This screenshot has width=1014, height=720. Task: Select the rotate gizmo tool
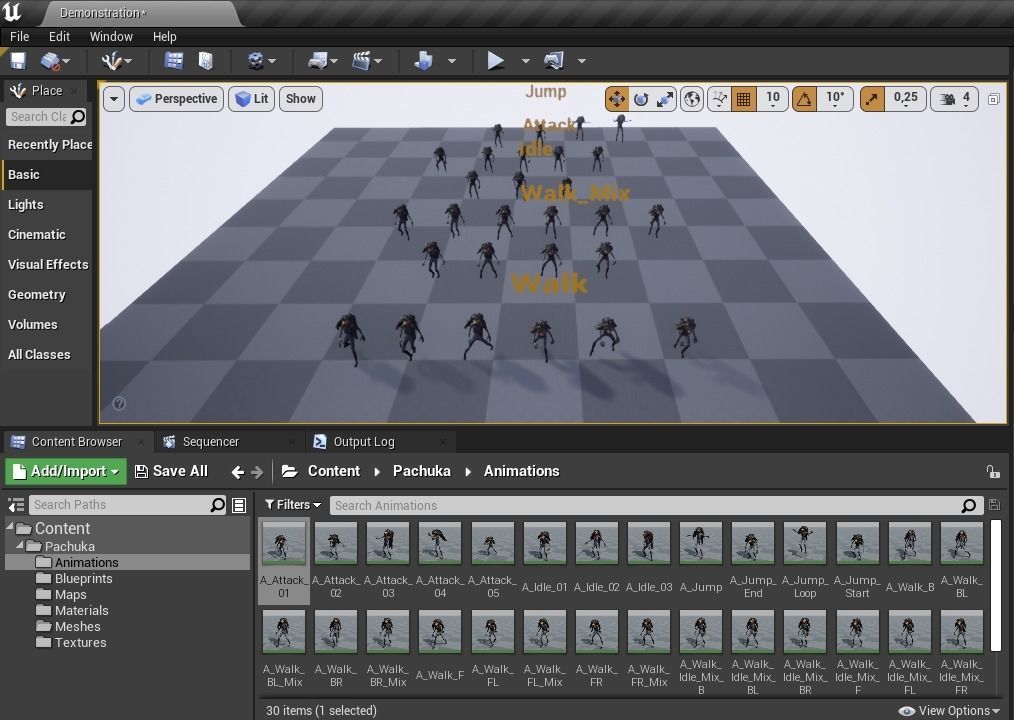[x=641, y=99]
